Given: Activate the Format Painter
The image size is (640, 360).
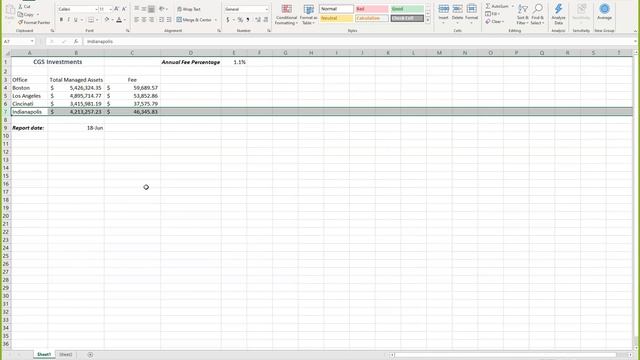Looking at the screenshot, I should click(34, 22).
